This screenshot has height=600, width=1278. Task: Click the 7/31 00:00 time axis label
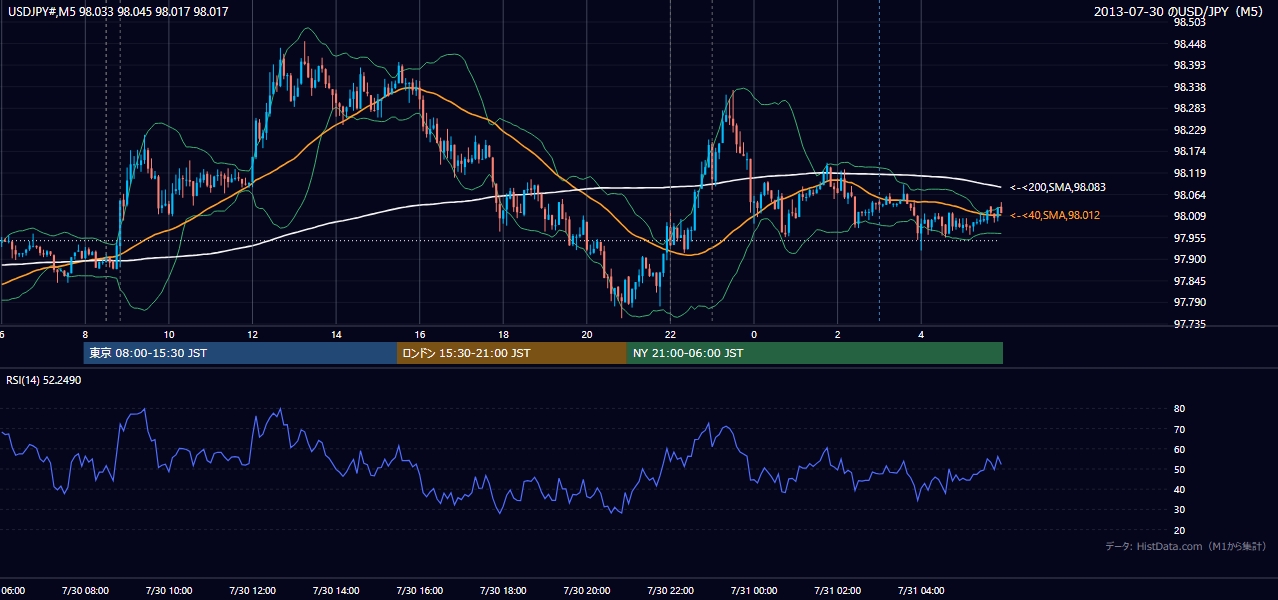pos(753,590)
